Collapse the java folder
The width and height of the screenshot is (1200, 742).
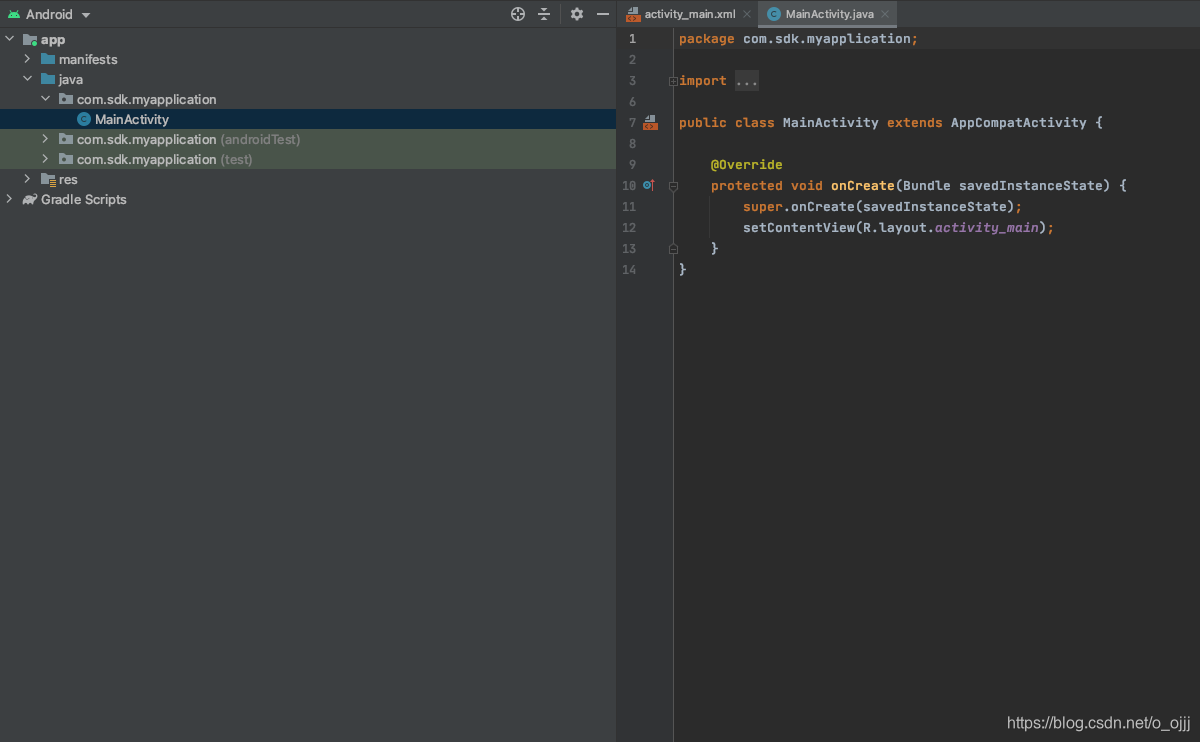coord(28,79)
